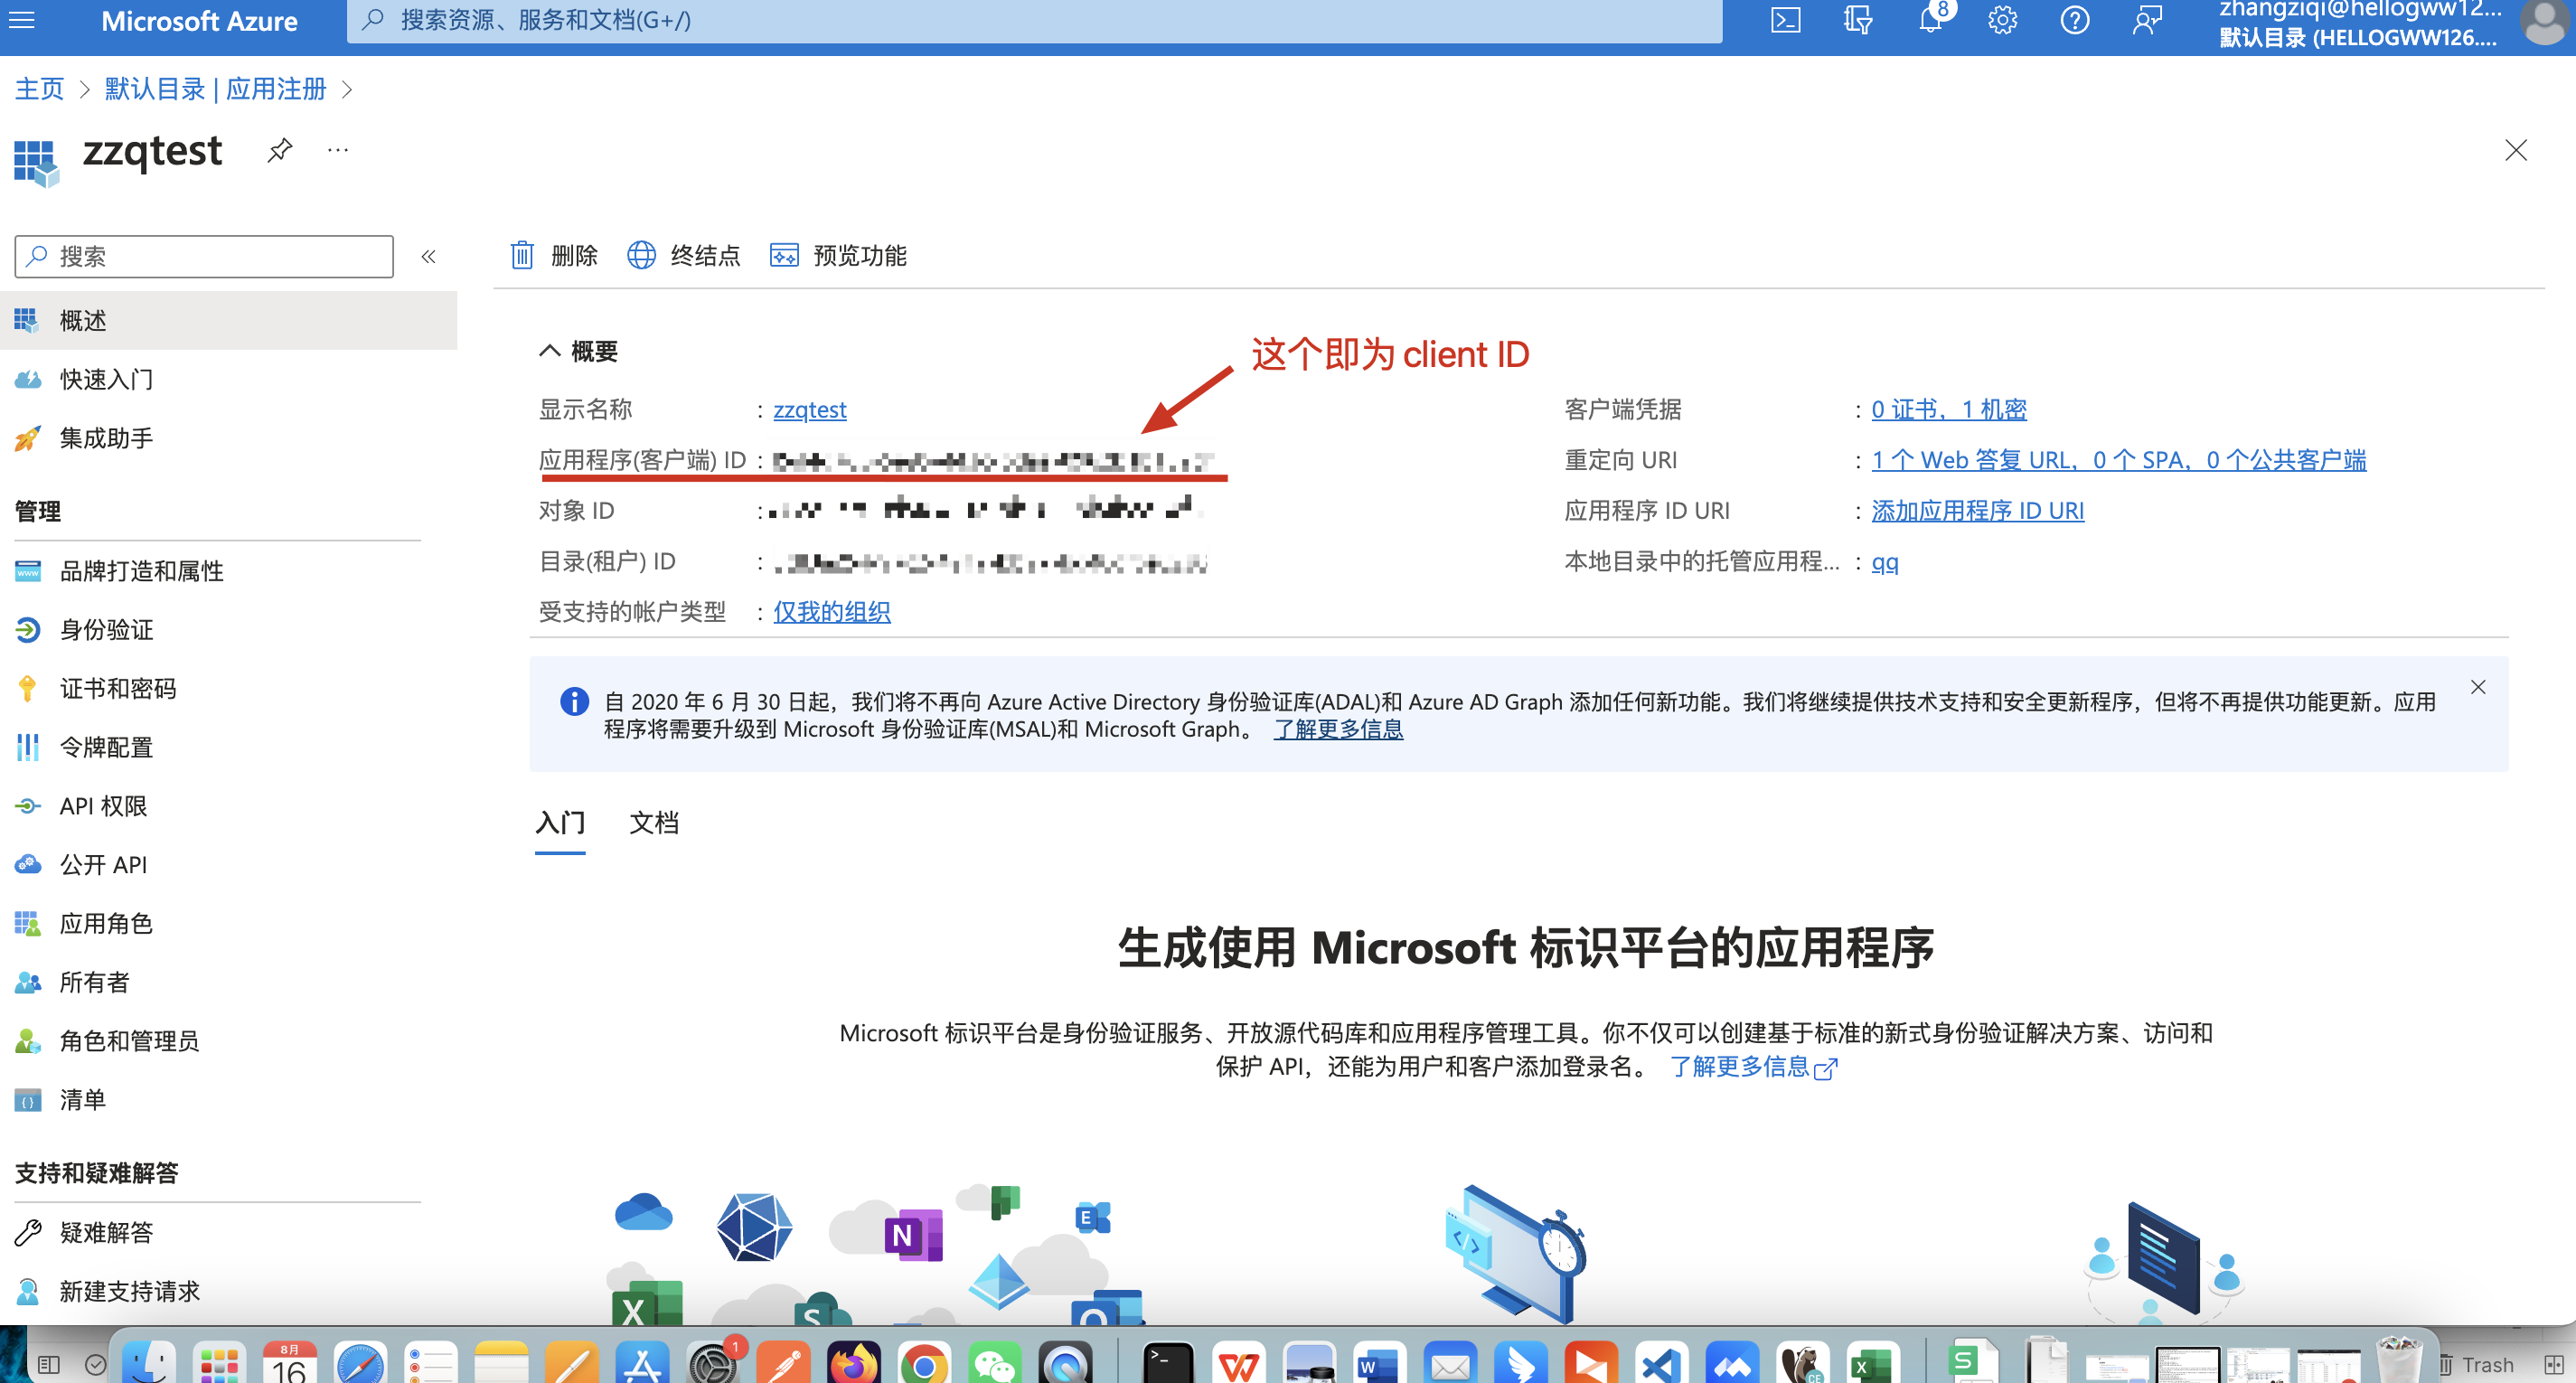
Task: Focus the global Azure search bar
Action: tap(1034, 20)
